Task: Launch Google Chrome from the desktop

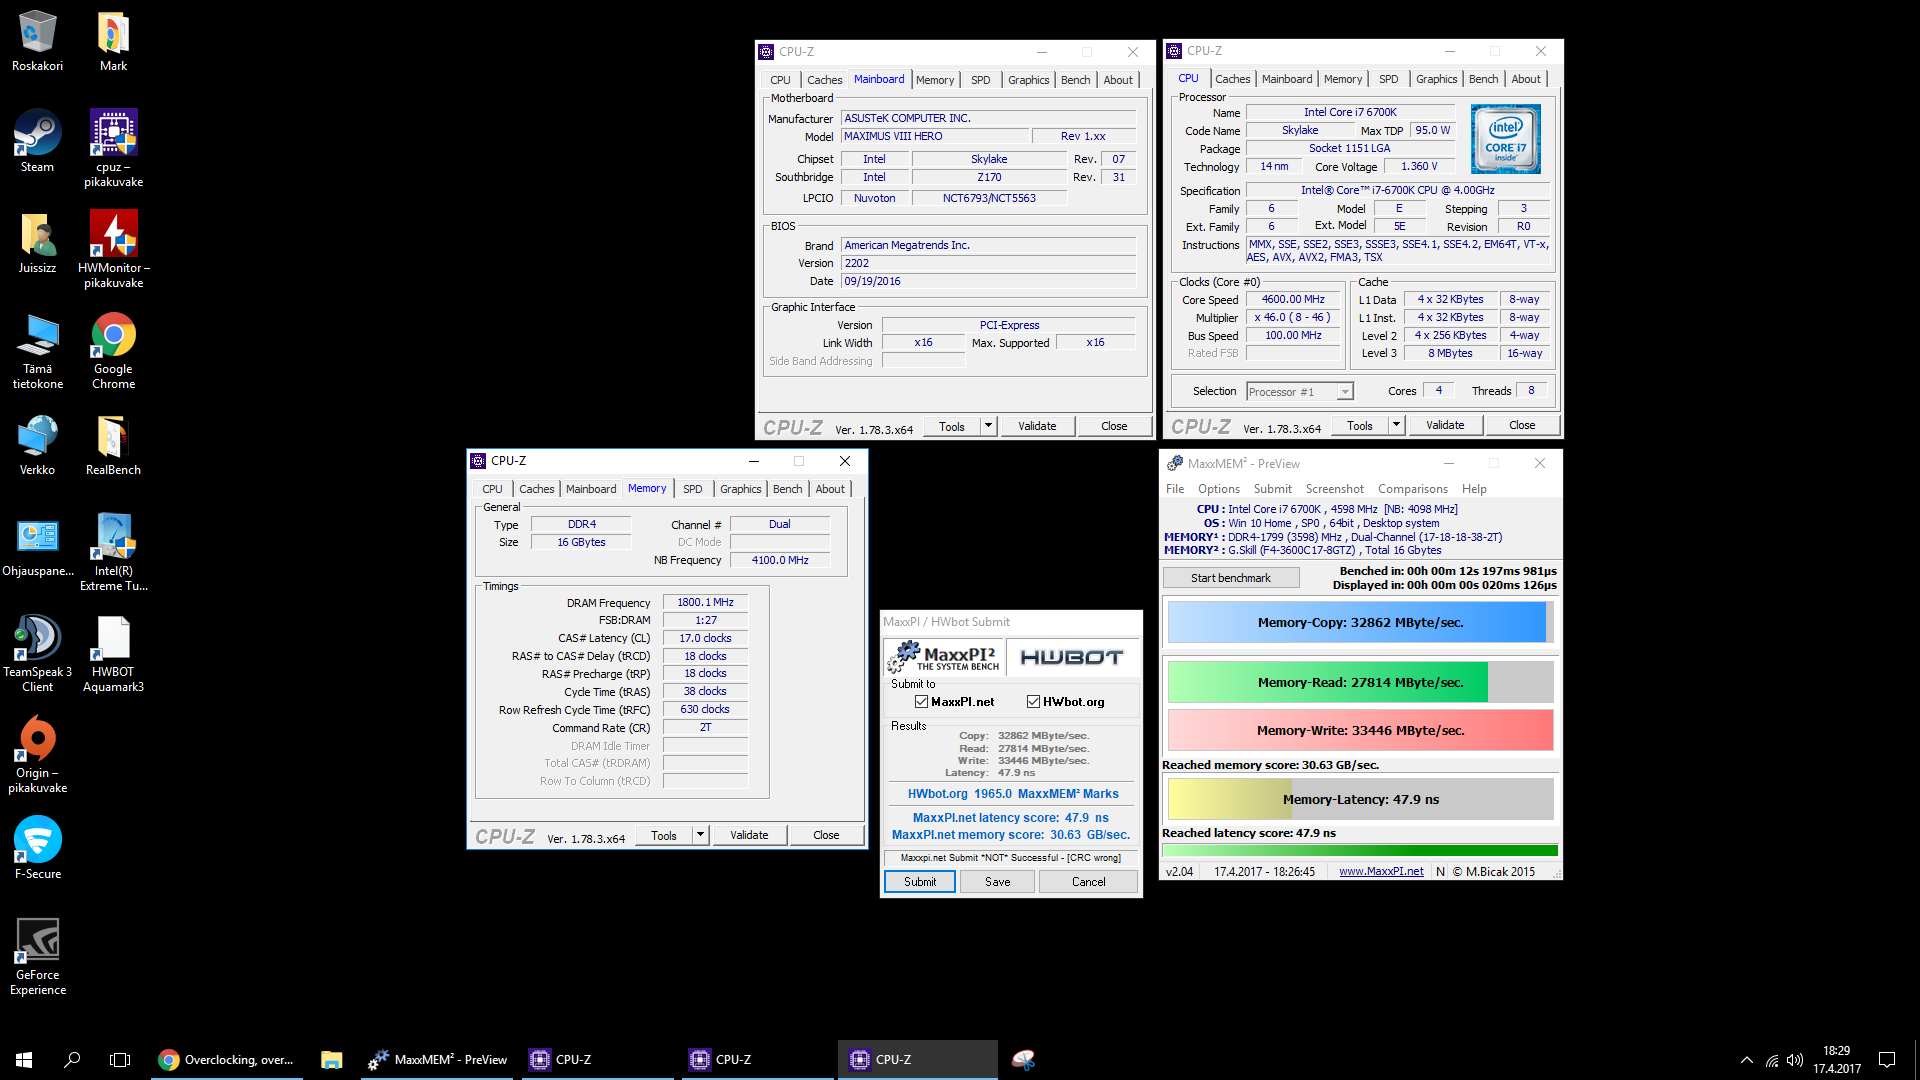Action: tap(113, 350)
